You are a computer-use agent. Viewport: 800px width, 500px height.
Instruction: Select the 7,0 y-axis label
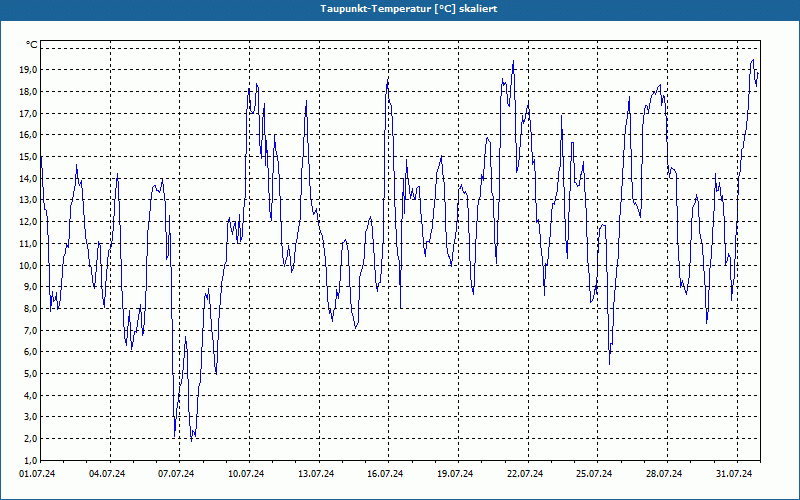31,330
